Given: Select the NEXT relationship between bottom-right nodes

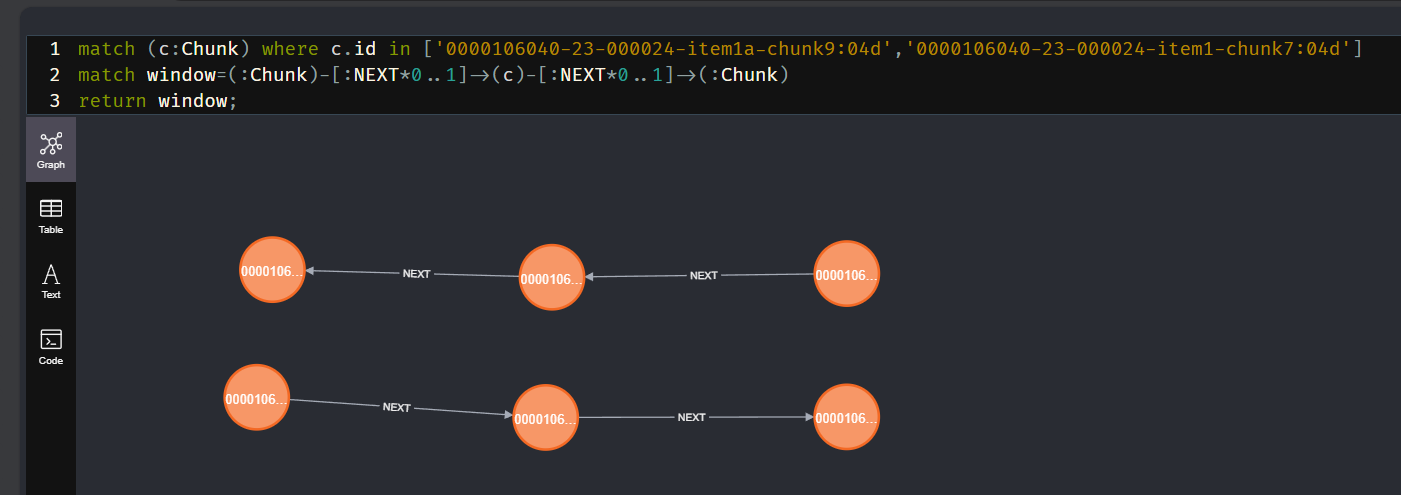Looking at the screenshot, I should coord(691,417).
